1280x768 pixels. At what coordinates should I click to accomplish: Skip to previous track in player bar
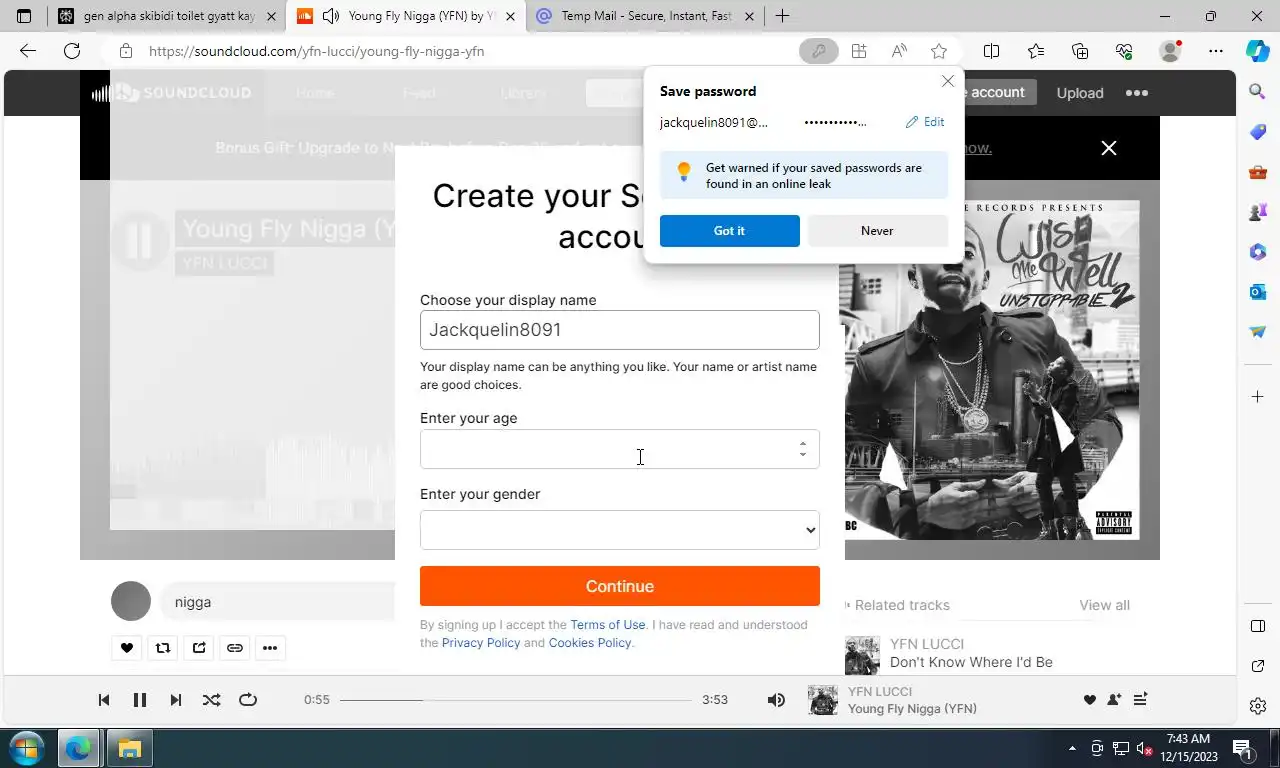coord(104,700)
